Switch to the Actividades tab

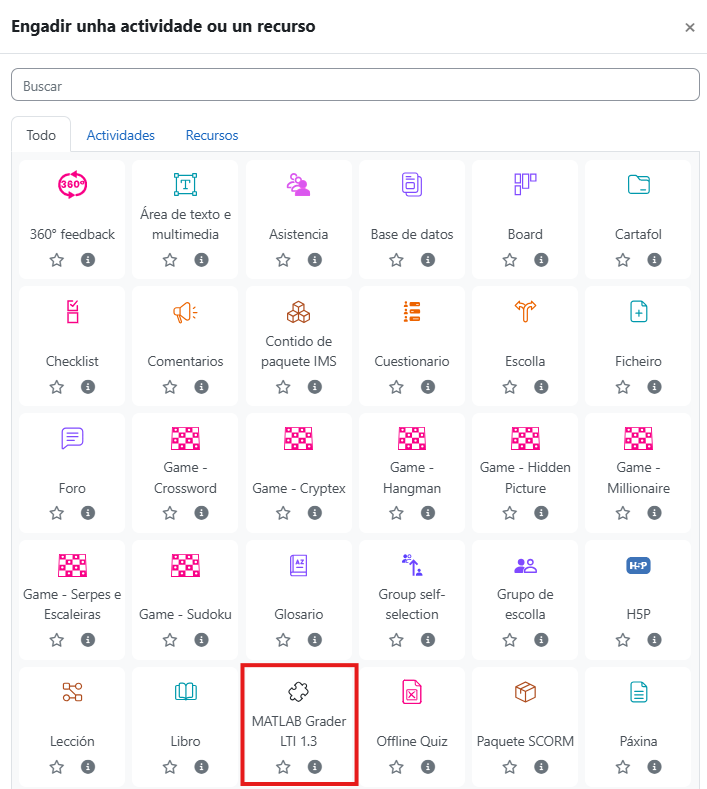(120, 135)
